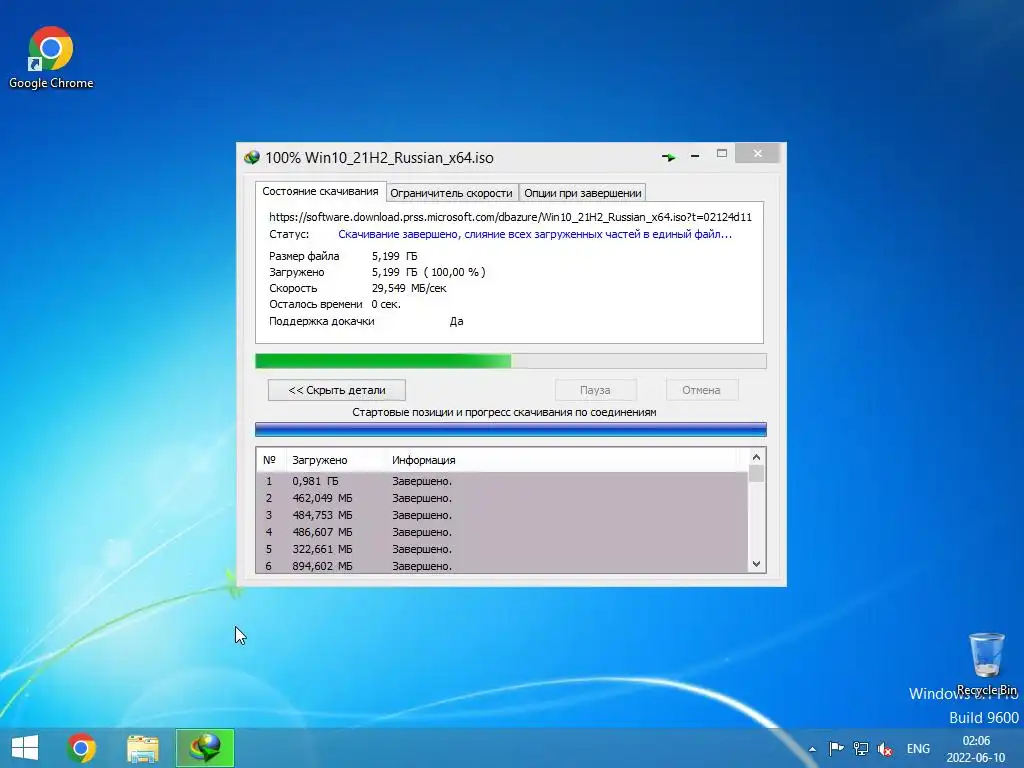Click the connections list scrollbar thumb
Viewport: 1024px width, 768px height.
tap(756, 473)
